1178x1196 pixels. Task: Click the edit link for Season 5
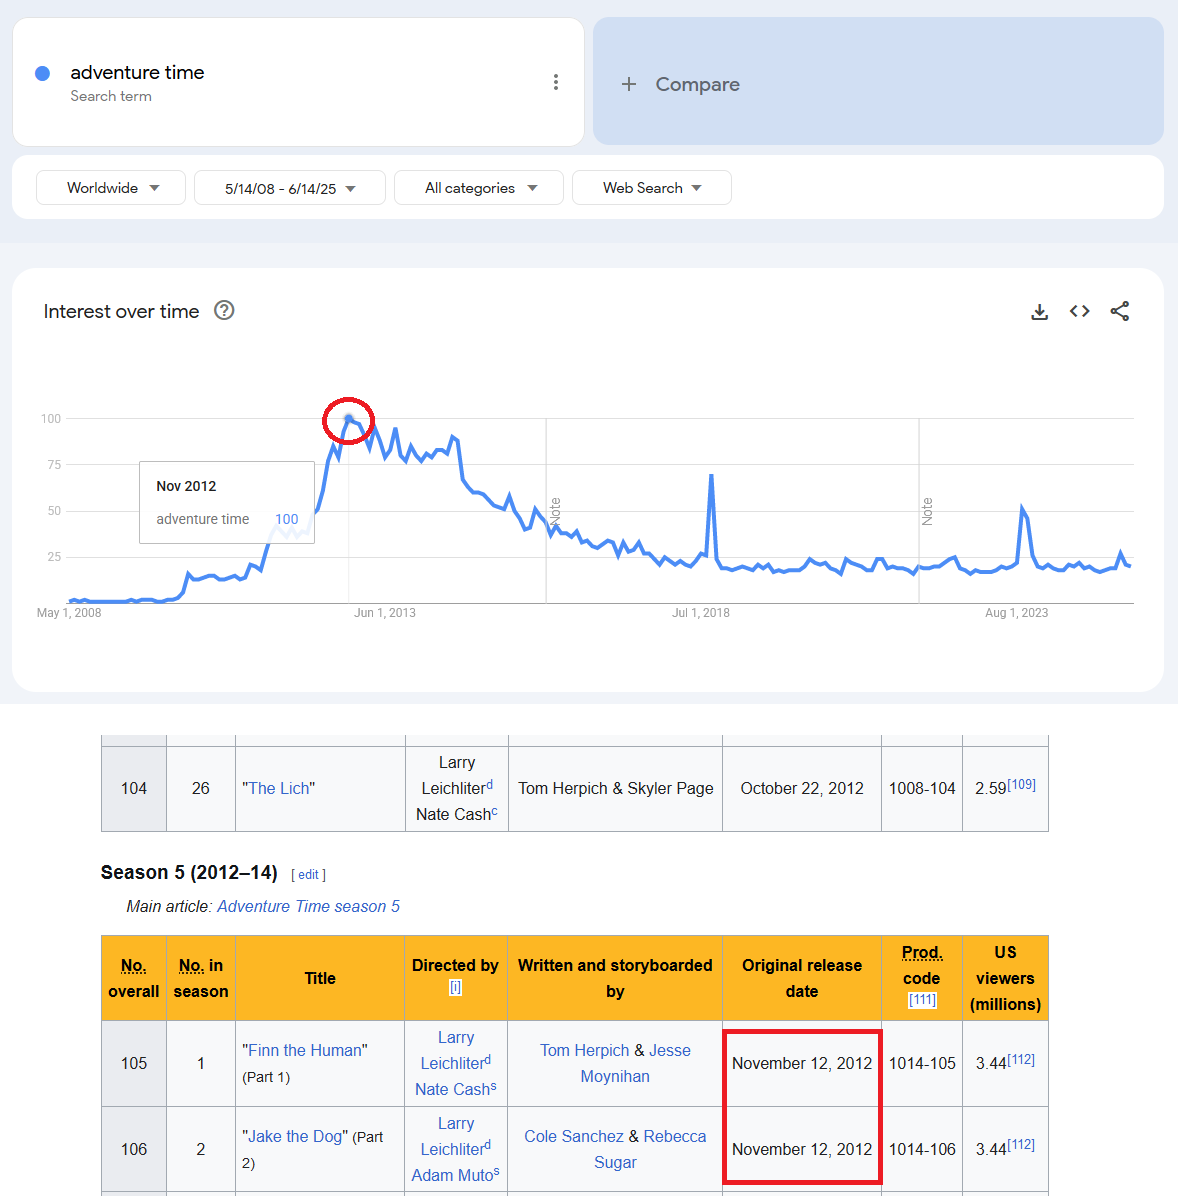[x=308, y=875]
